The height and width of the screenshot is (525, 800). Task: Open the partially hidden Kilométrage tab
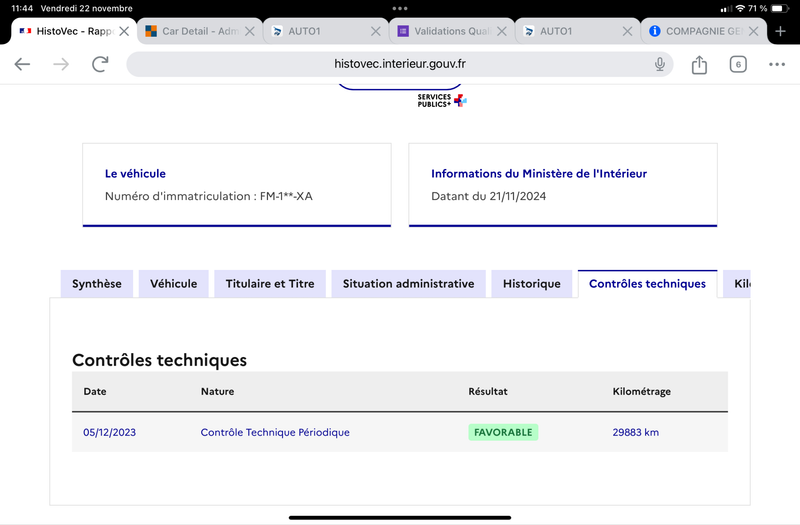(x=737, y=284)
